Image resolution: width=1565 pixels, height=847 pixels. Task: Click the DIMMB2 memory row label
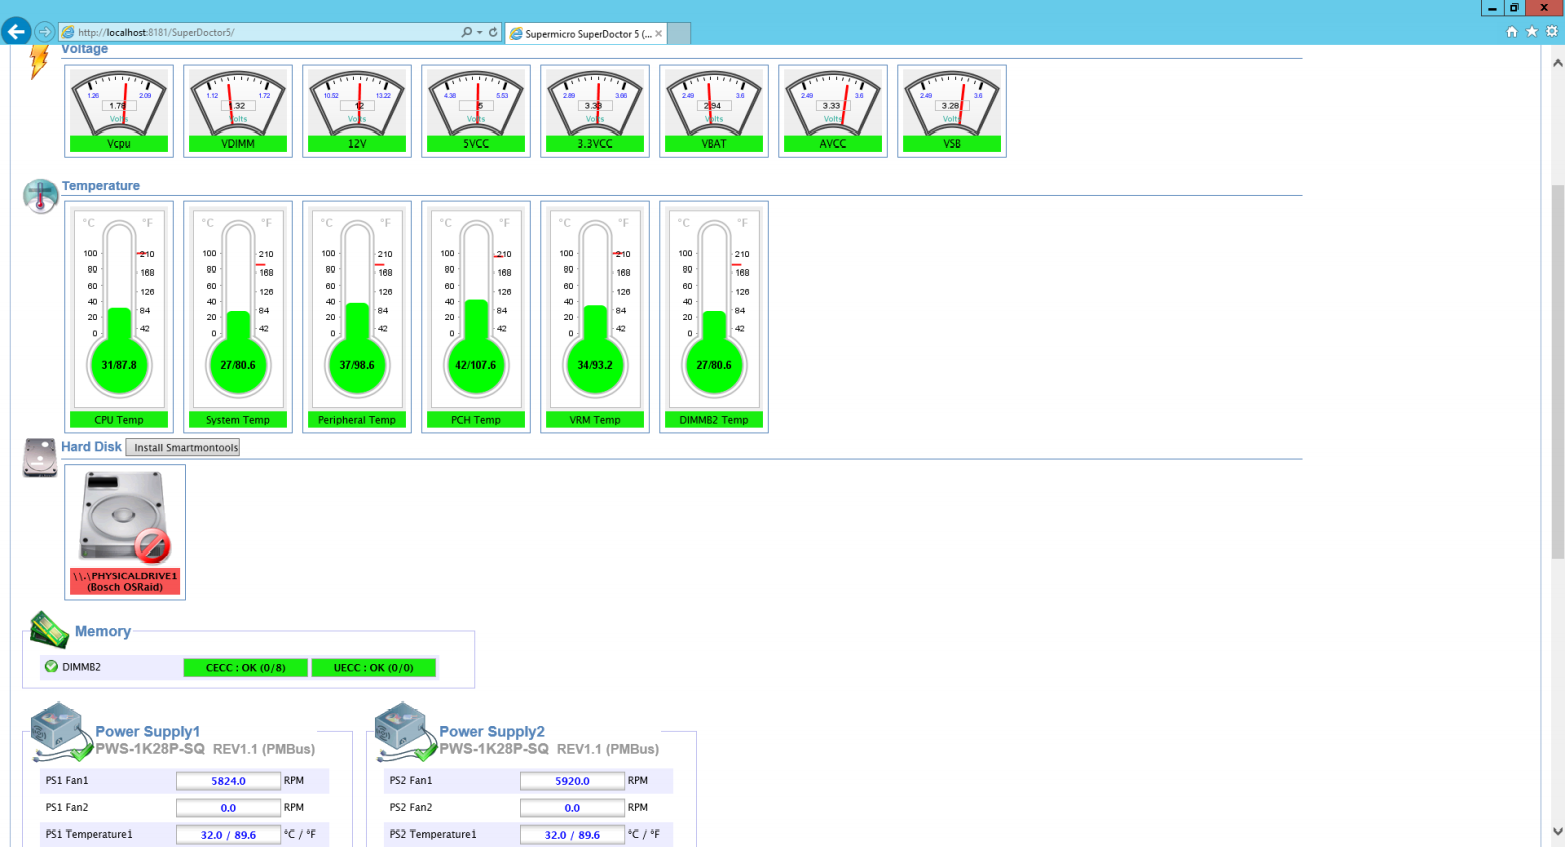click(x=81, y=667)
